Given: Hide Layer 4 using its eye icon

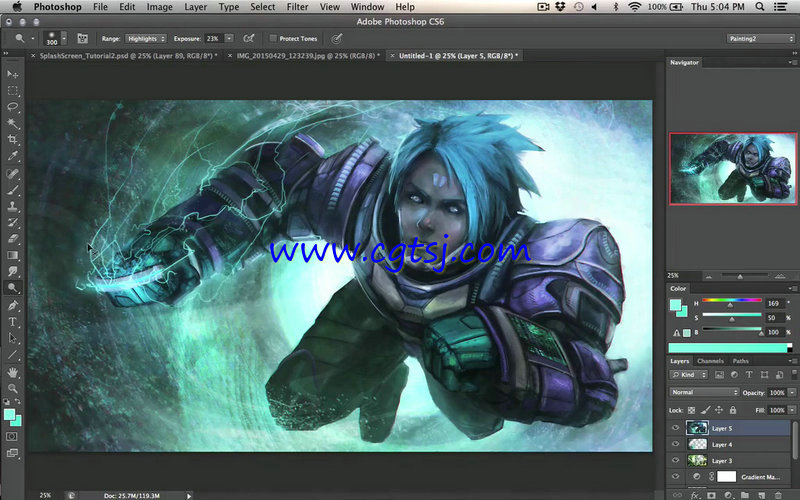Looking at the screenshot, I should [676, 444].
